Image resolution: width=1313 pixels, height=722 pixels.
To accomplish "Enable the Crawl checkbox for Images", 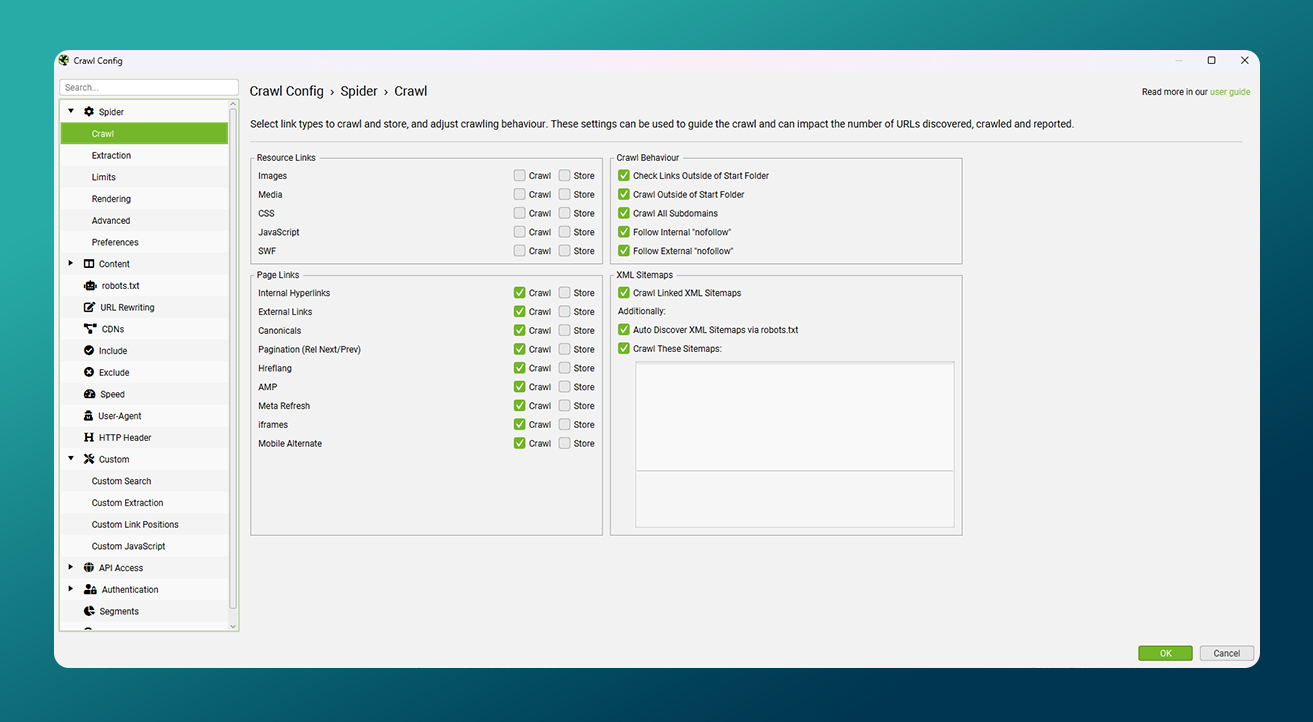I will pyautogui.click(x=520, y=176).
